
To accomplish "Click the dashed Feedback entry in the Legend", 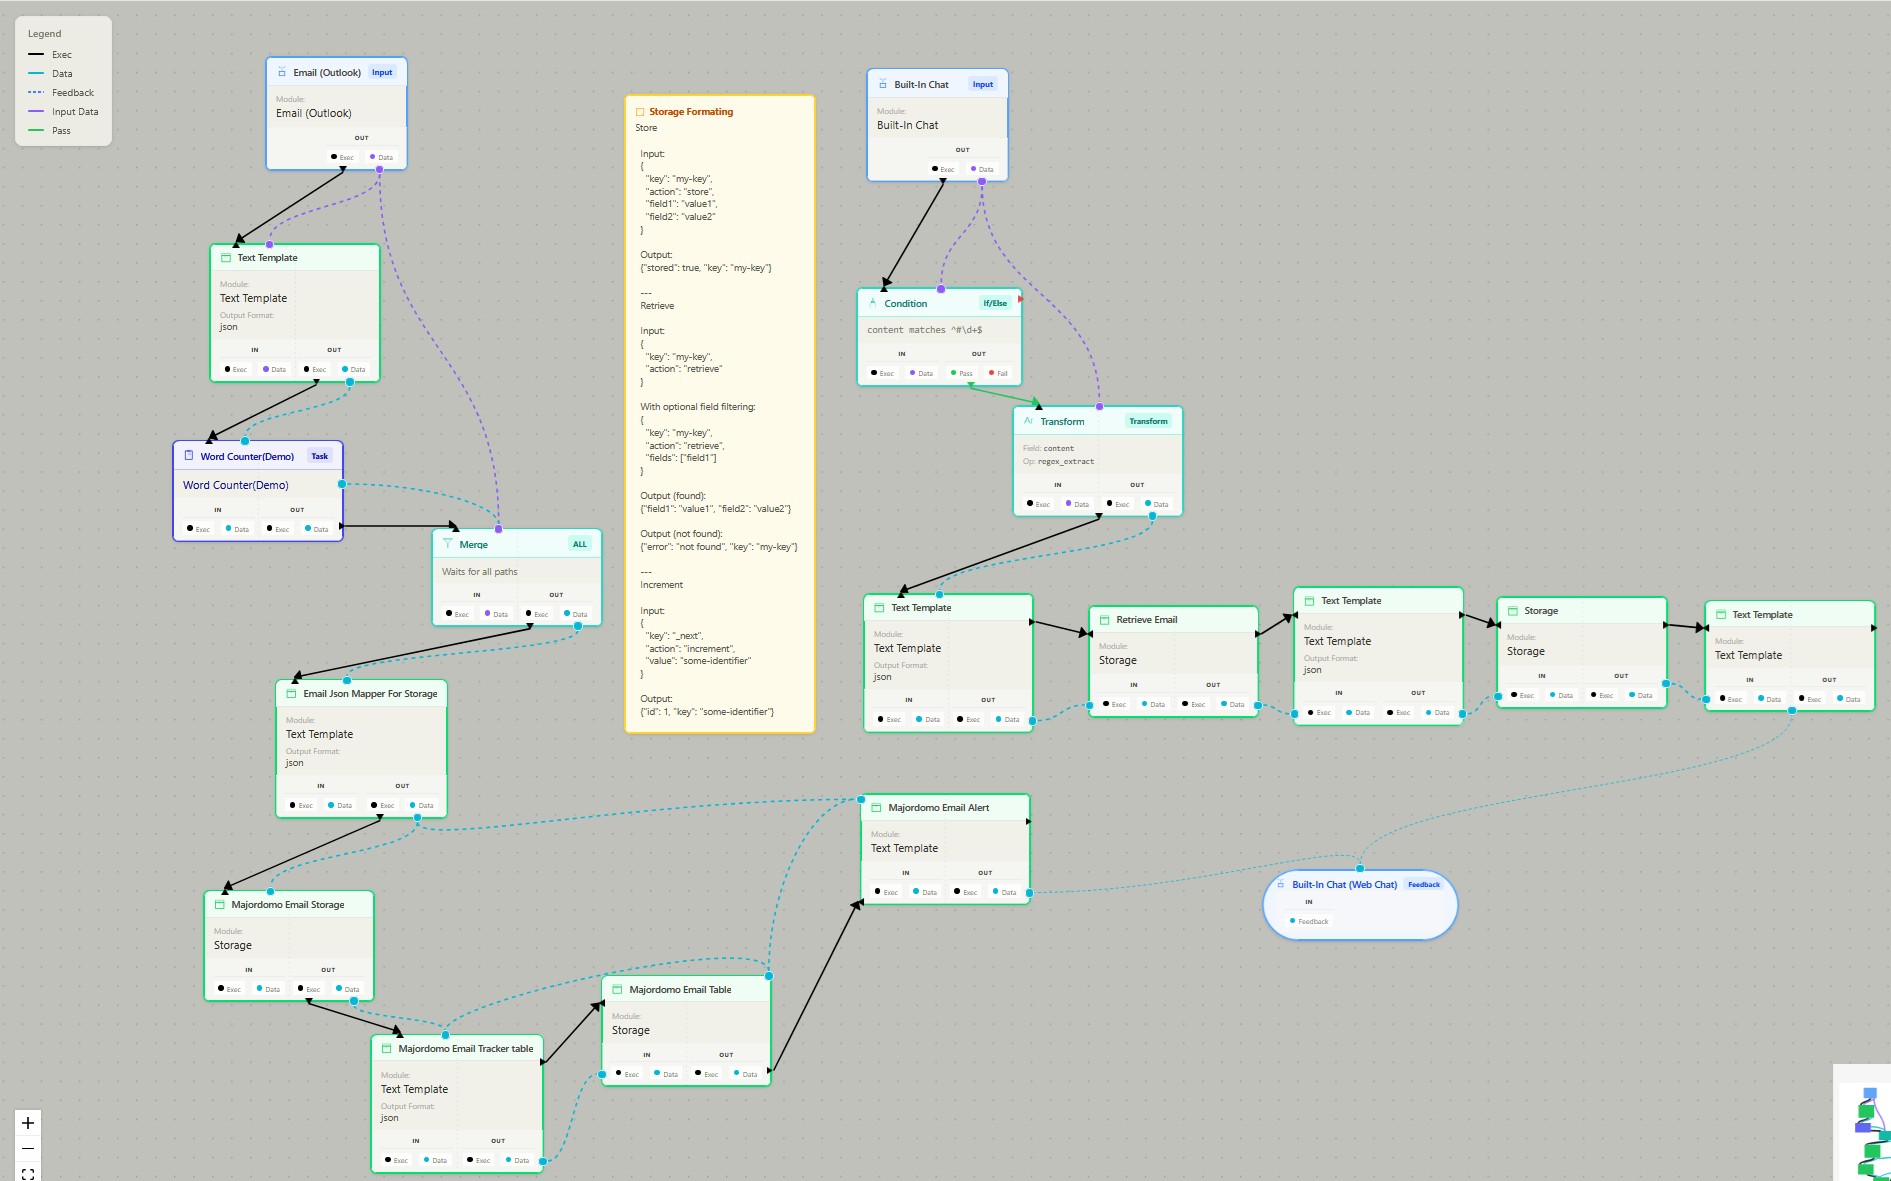I will coord(61,93).
